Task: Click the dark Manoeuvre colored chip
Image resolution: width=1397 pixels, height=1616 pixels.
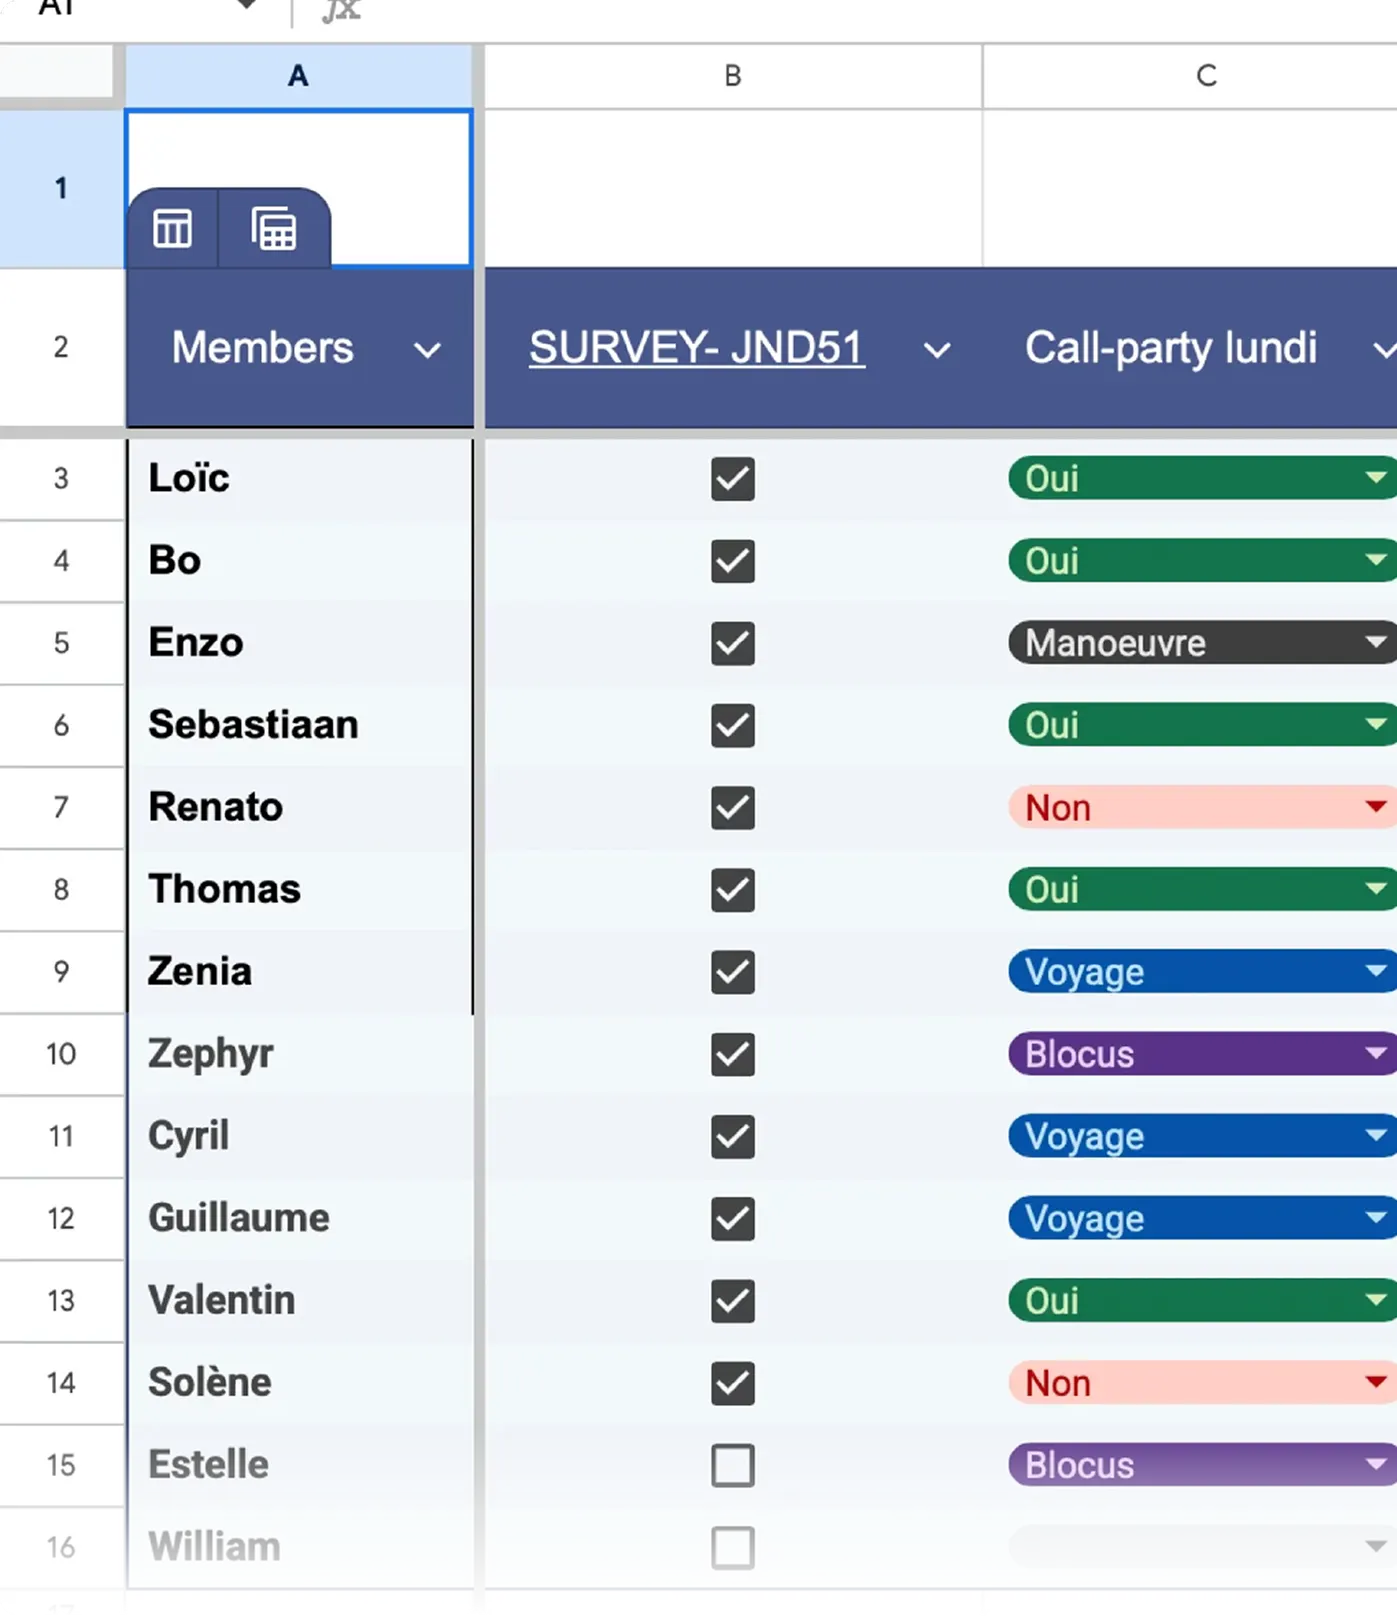Action: click(x=1115, y=643)
